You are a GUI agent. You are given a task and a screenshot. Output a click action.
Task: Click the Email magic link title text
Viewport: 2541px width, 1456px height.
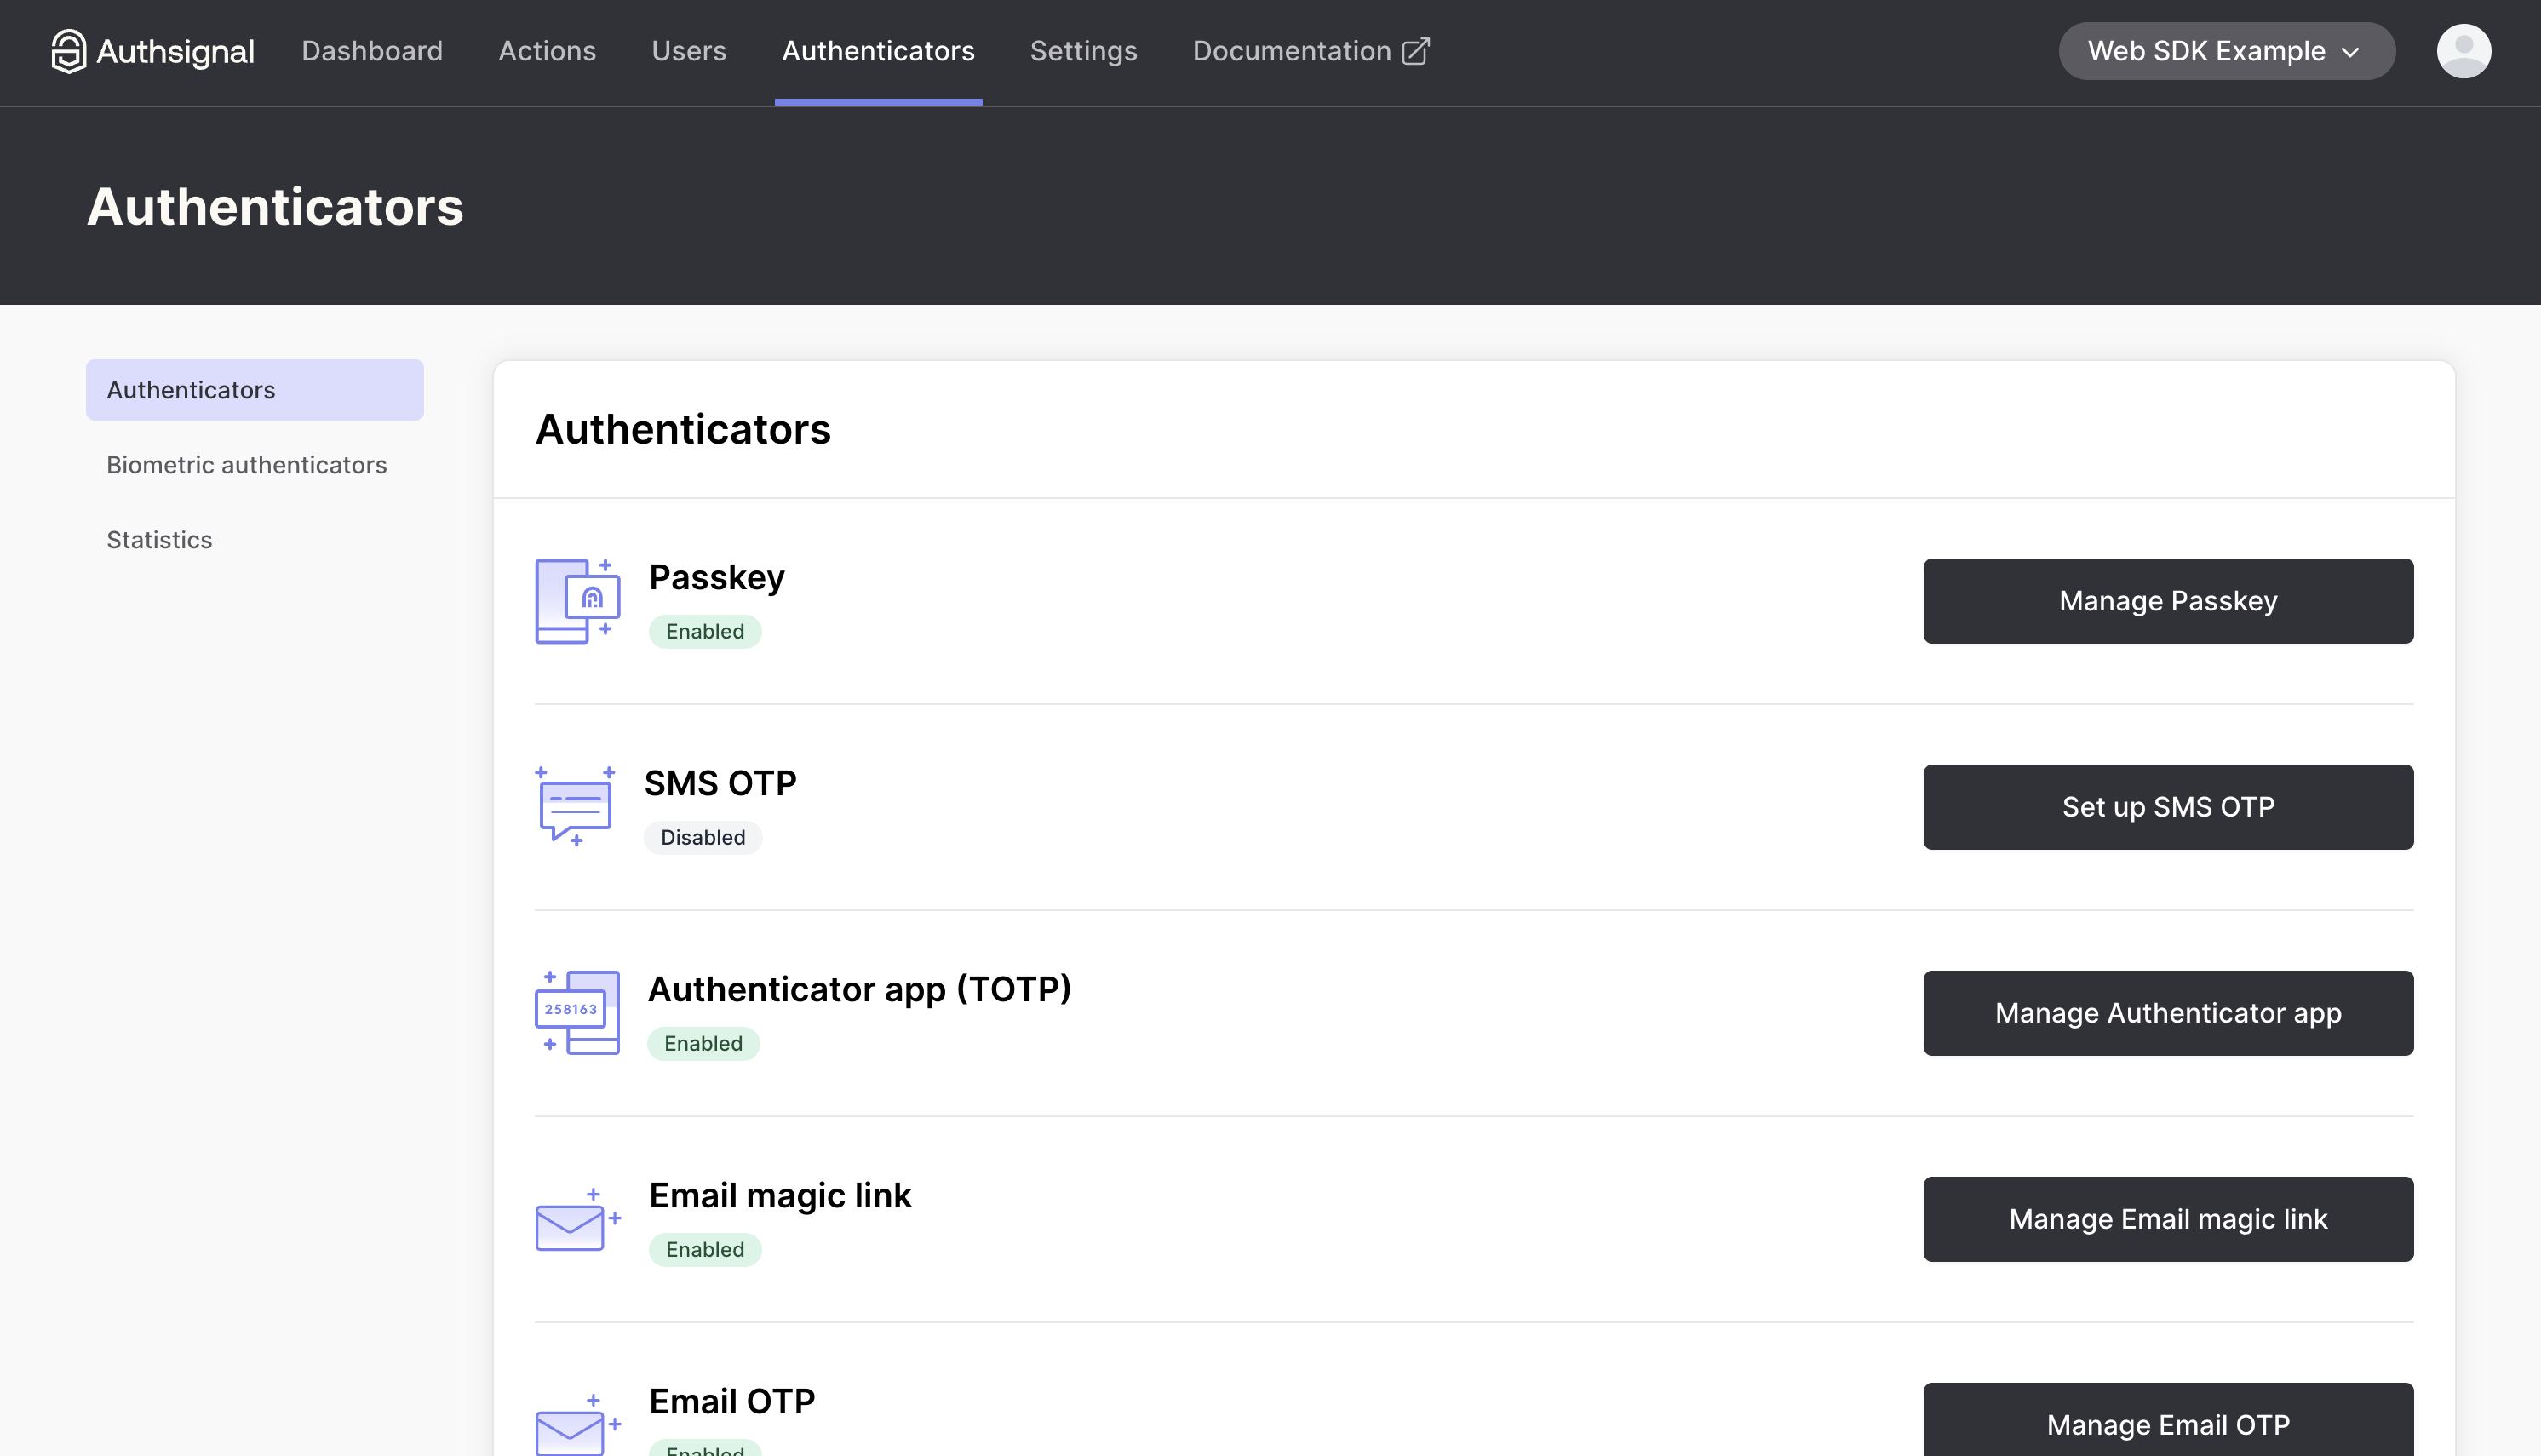pos(780,1195)
